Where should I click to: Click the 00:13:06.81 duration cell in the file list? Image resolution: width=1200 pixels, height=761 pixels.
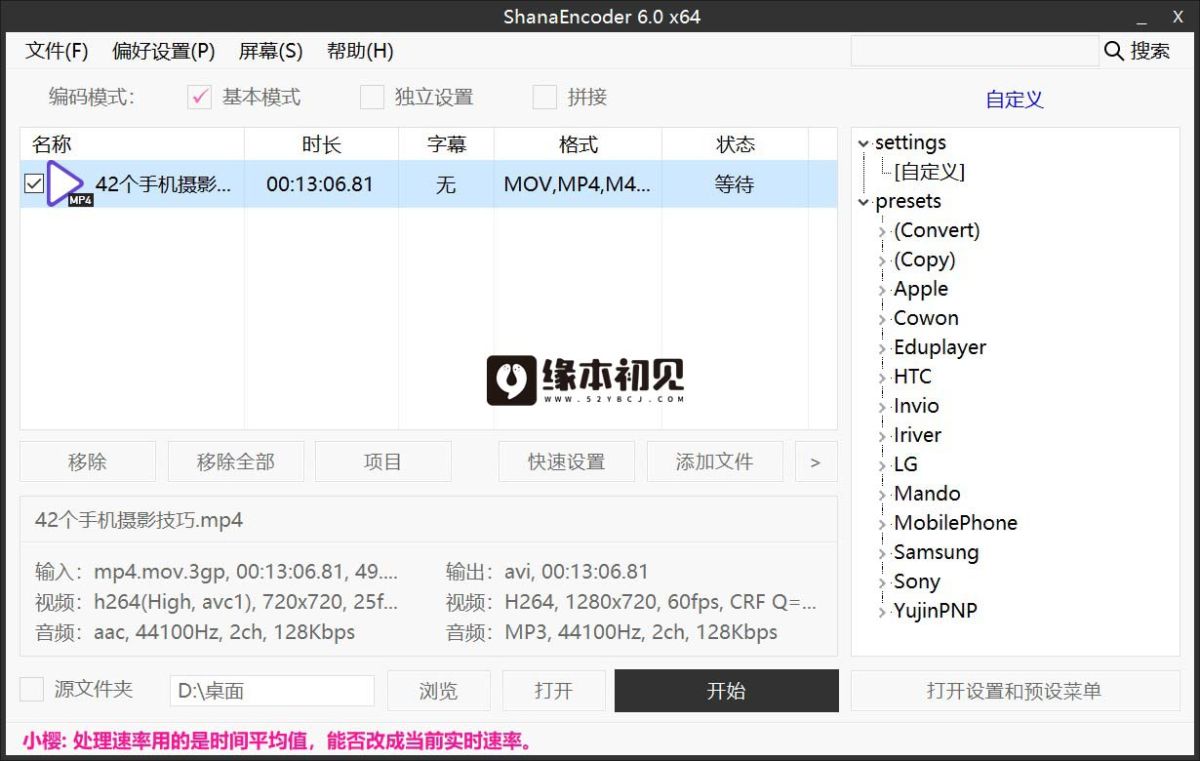[x=320, y=185]
